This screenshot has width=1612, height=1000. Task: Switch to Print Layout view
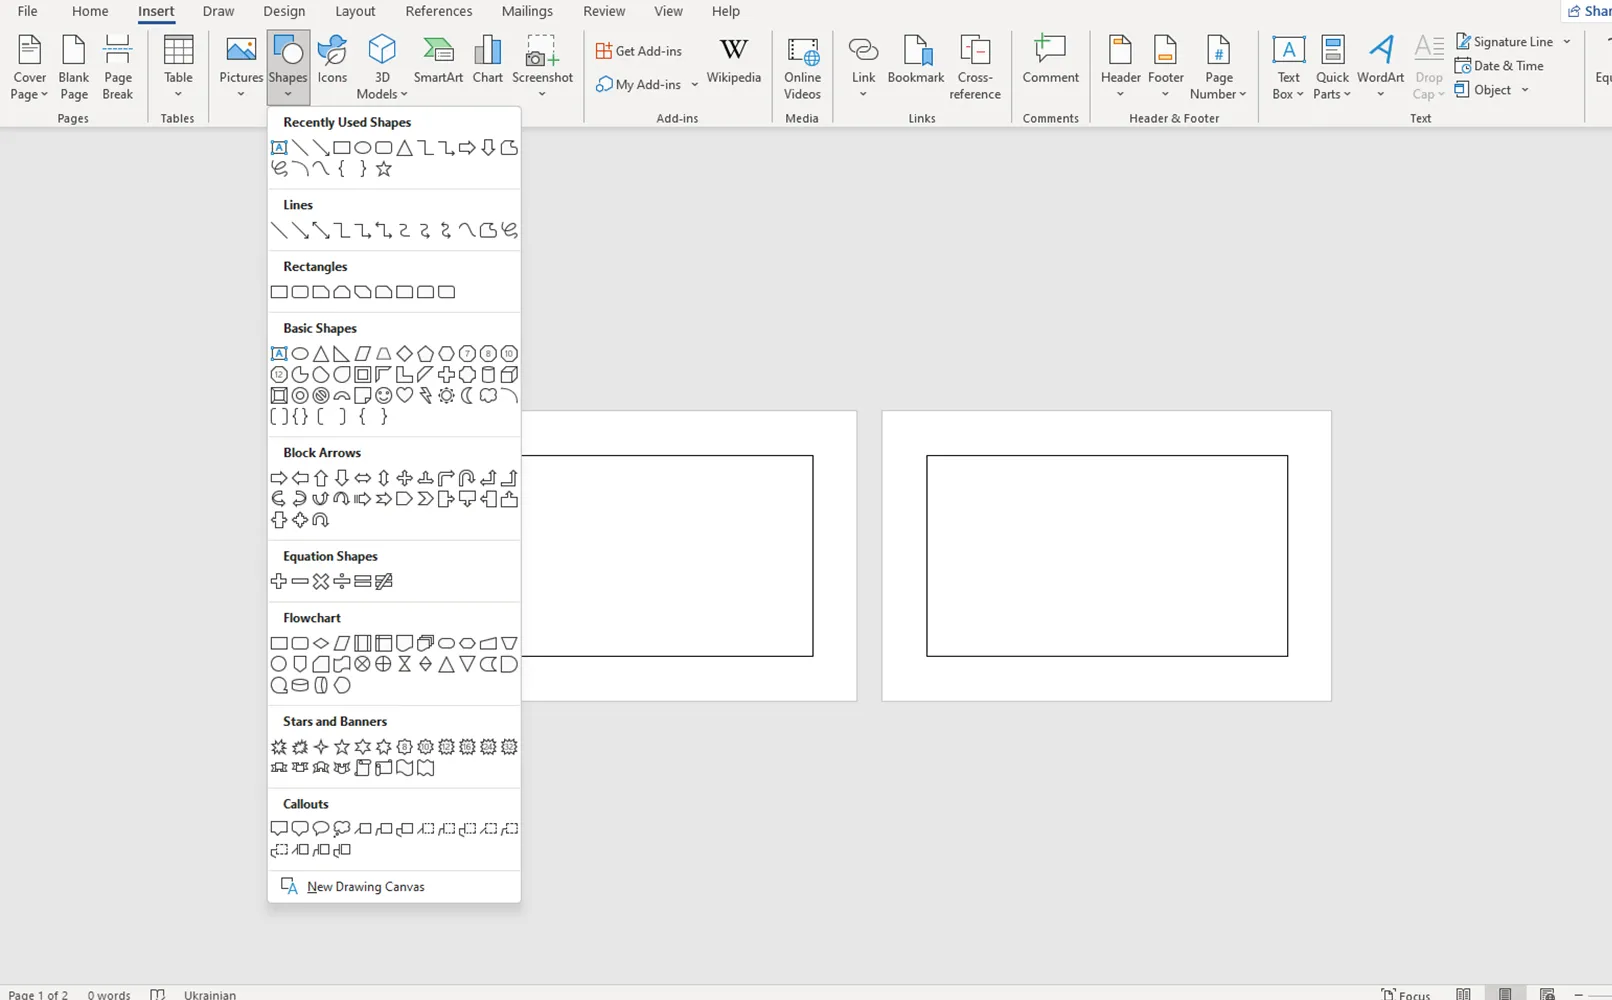1505,994
